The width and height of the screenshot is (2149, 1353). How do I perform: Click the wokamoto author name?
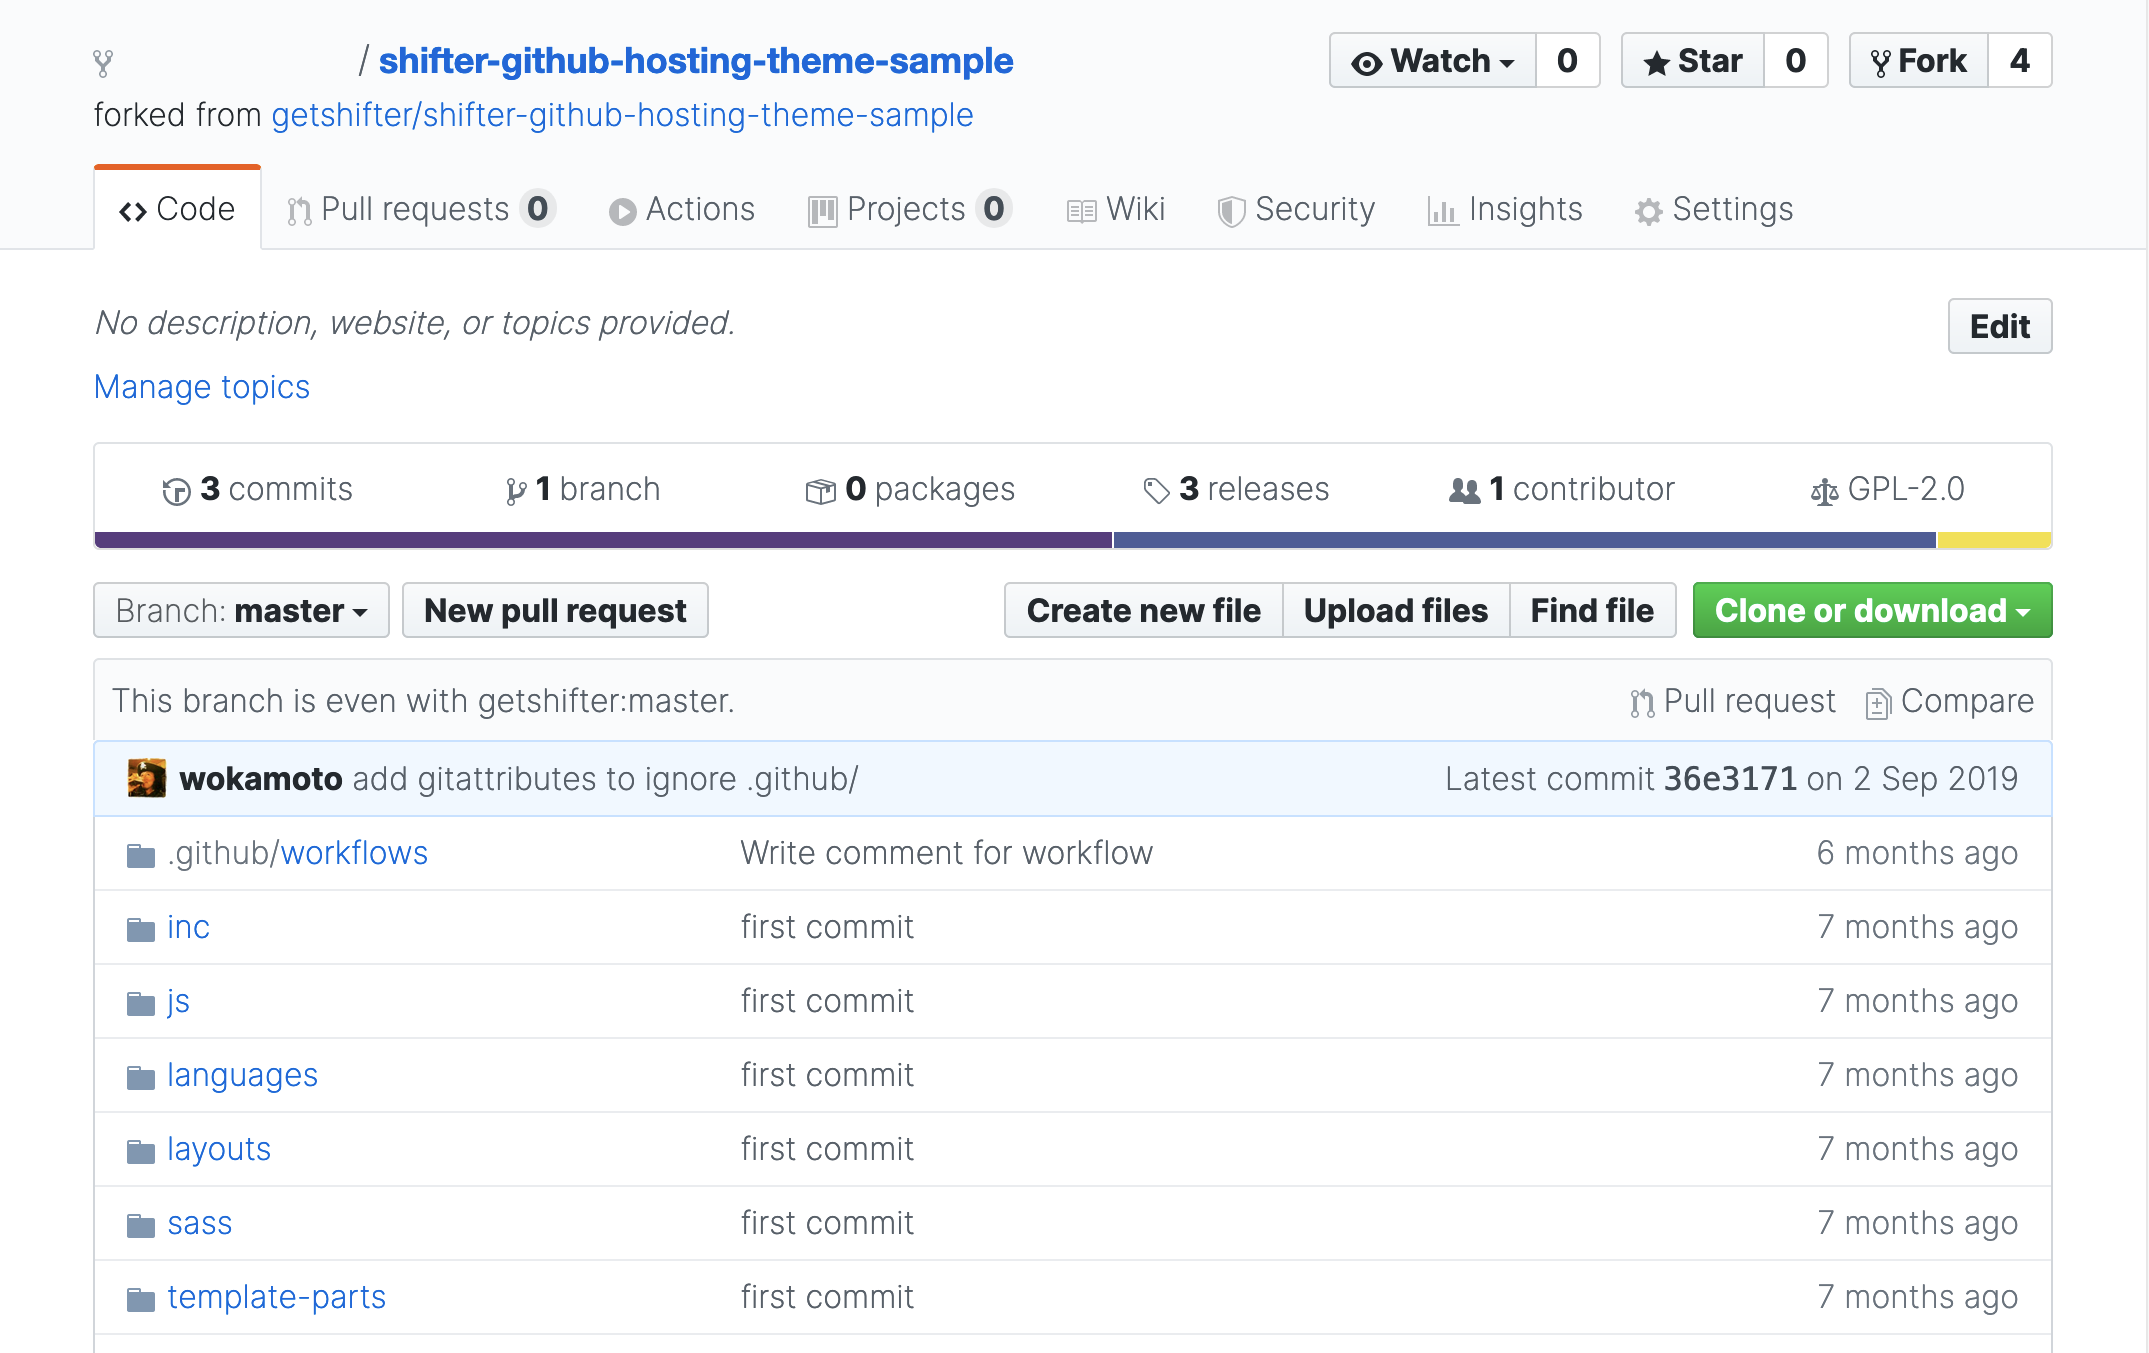pos(261,779)
